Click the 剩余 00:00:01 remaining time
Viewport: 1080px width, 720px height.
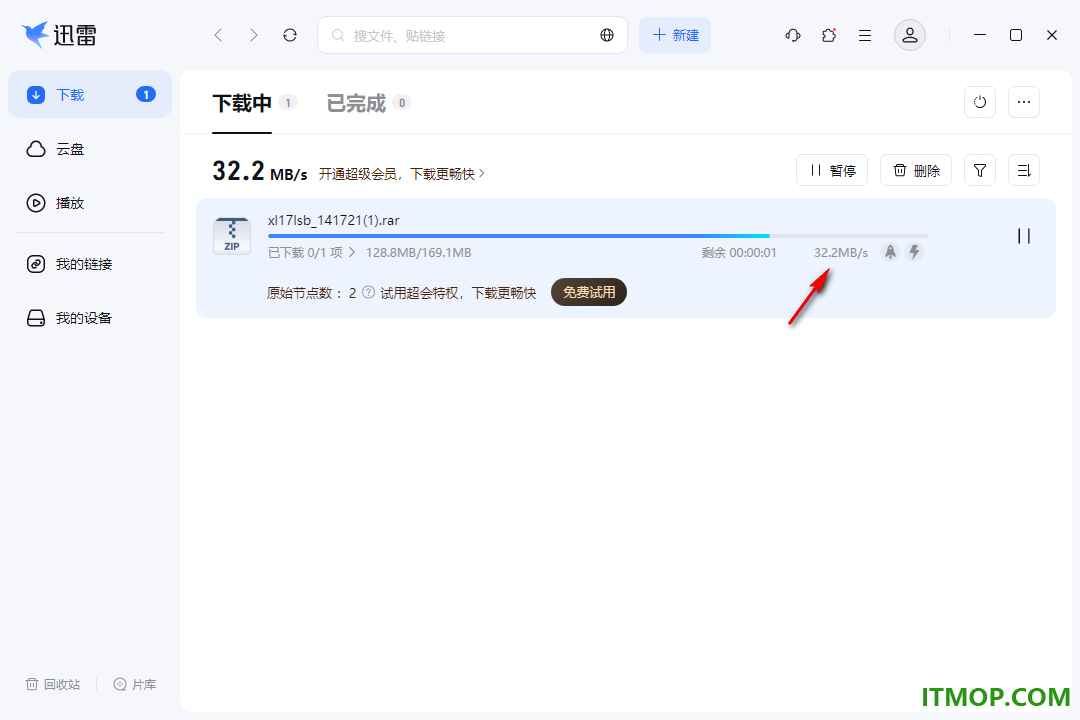pos(739,253)
